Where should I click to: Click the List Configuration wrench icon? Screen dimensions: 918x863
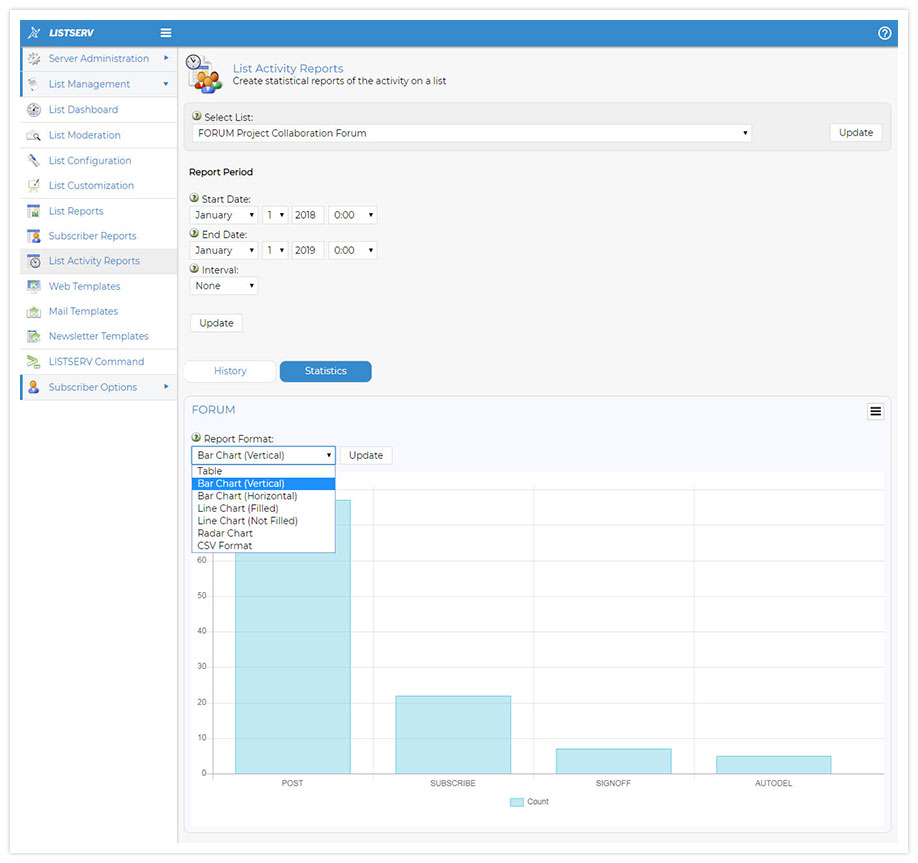34,160
